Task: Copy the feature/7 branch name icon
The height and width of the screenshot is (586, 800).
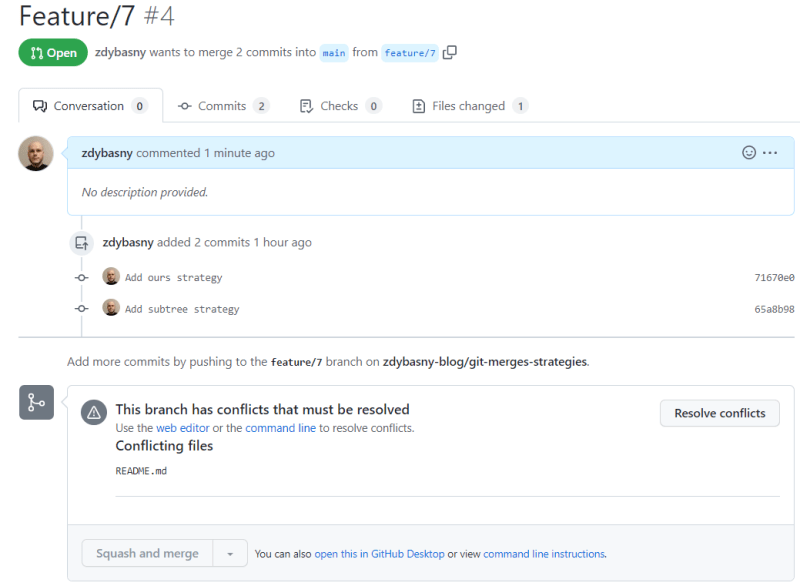Action: 449,53
